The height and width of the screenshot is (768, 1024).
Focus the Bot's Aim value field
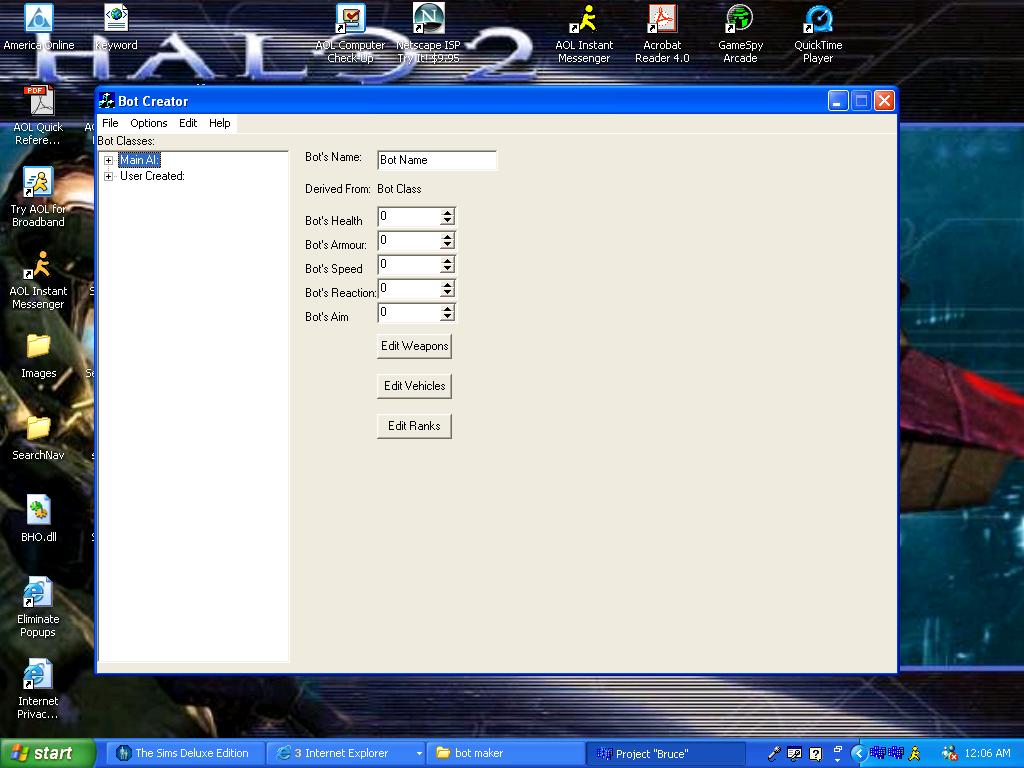tap(409, 313)
